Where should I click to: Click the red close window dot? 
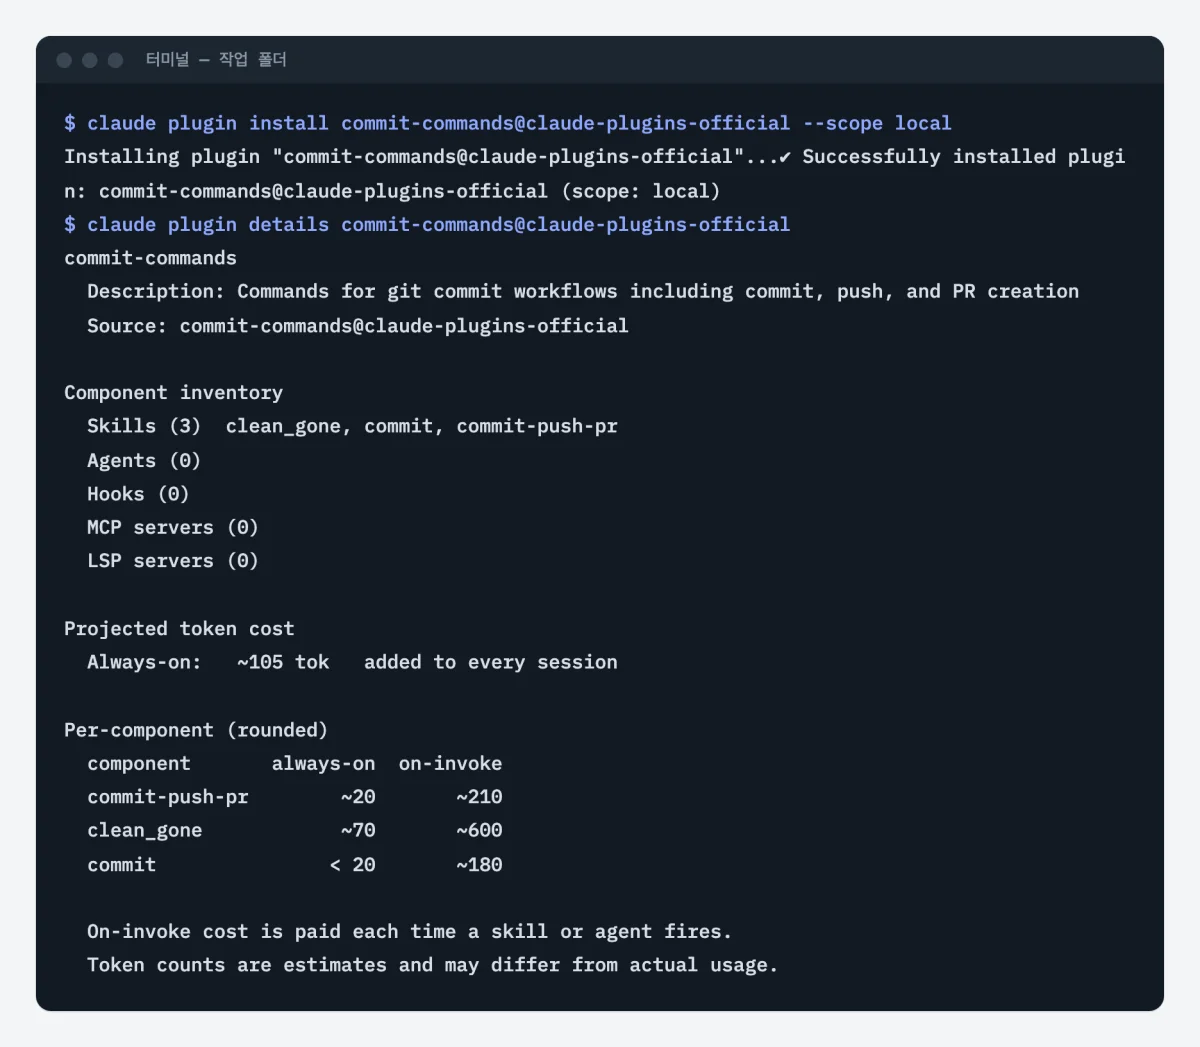[64, 60]
